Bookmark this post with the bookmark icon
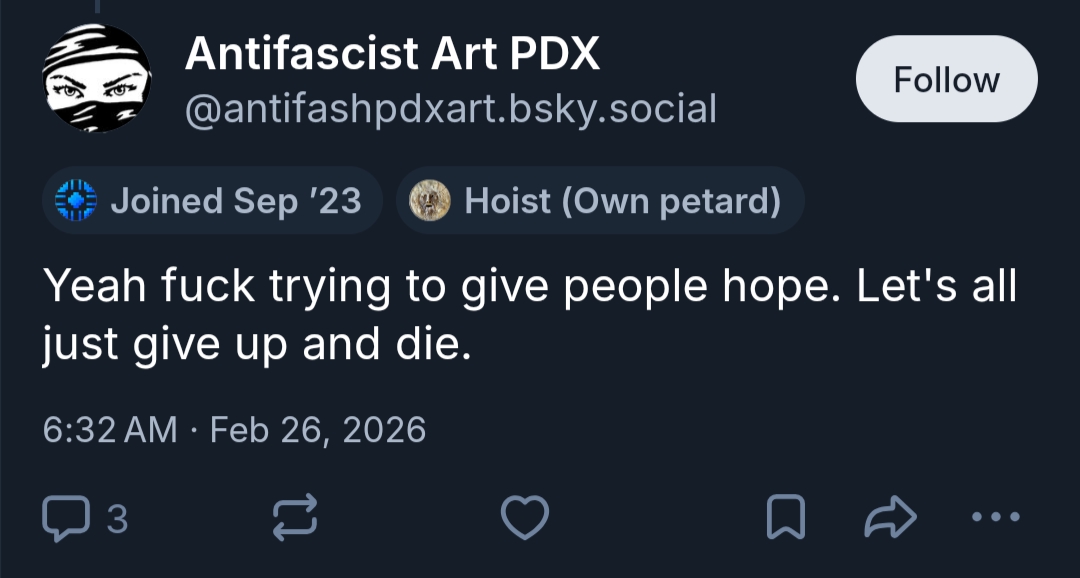The width and height of the screenshot is (1080, 578). [x=785, y=517]
